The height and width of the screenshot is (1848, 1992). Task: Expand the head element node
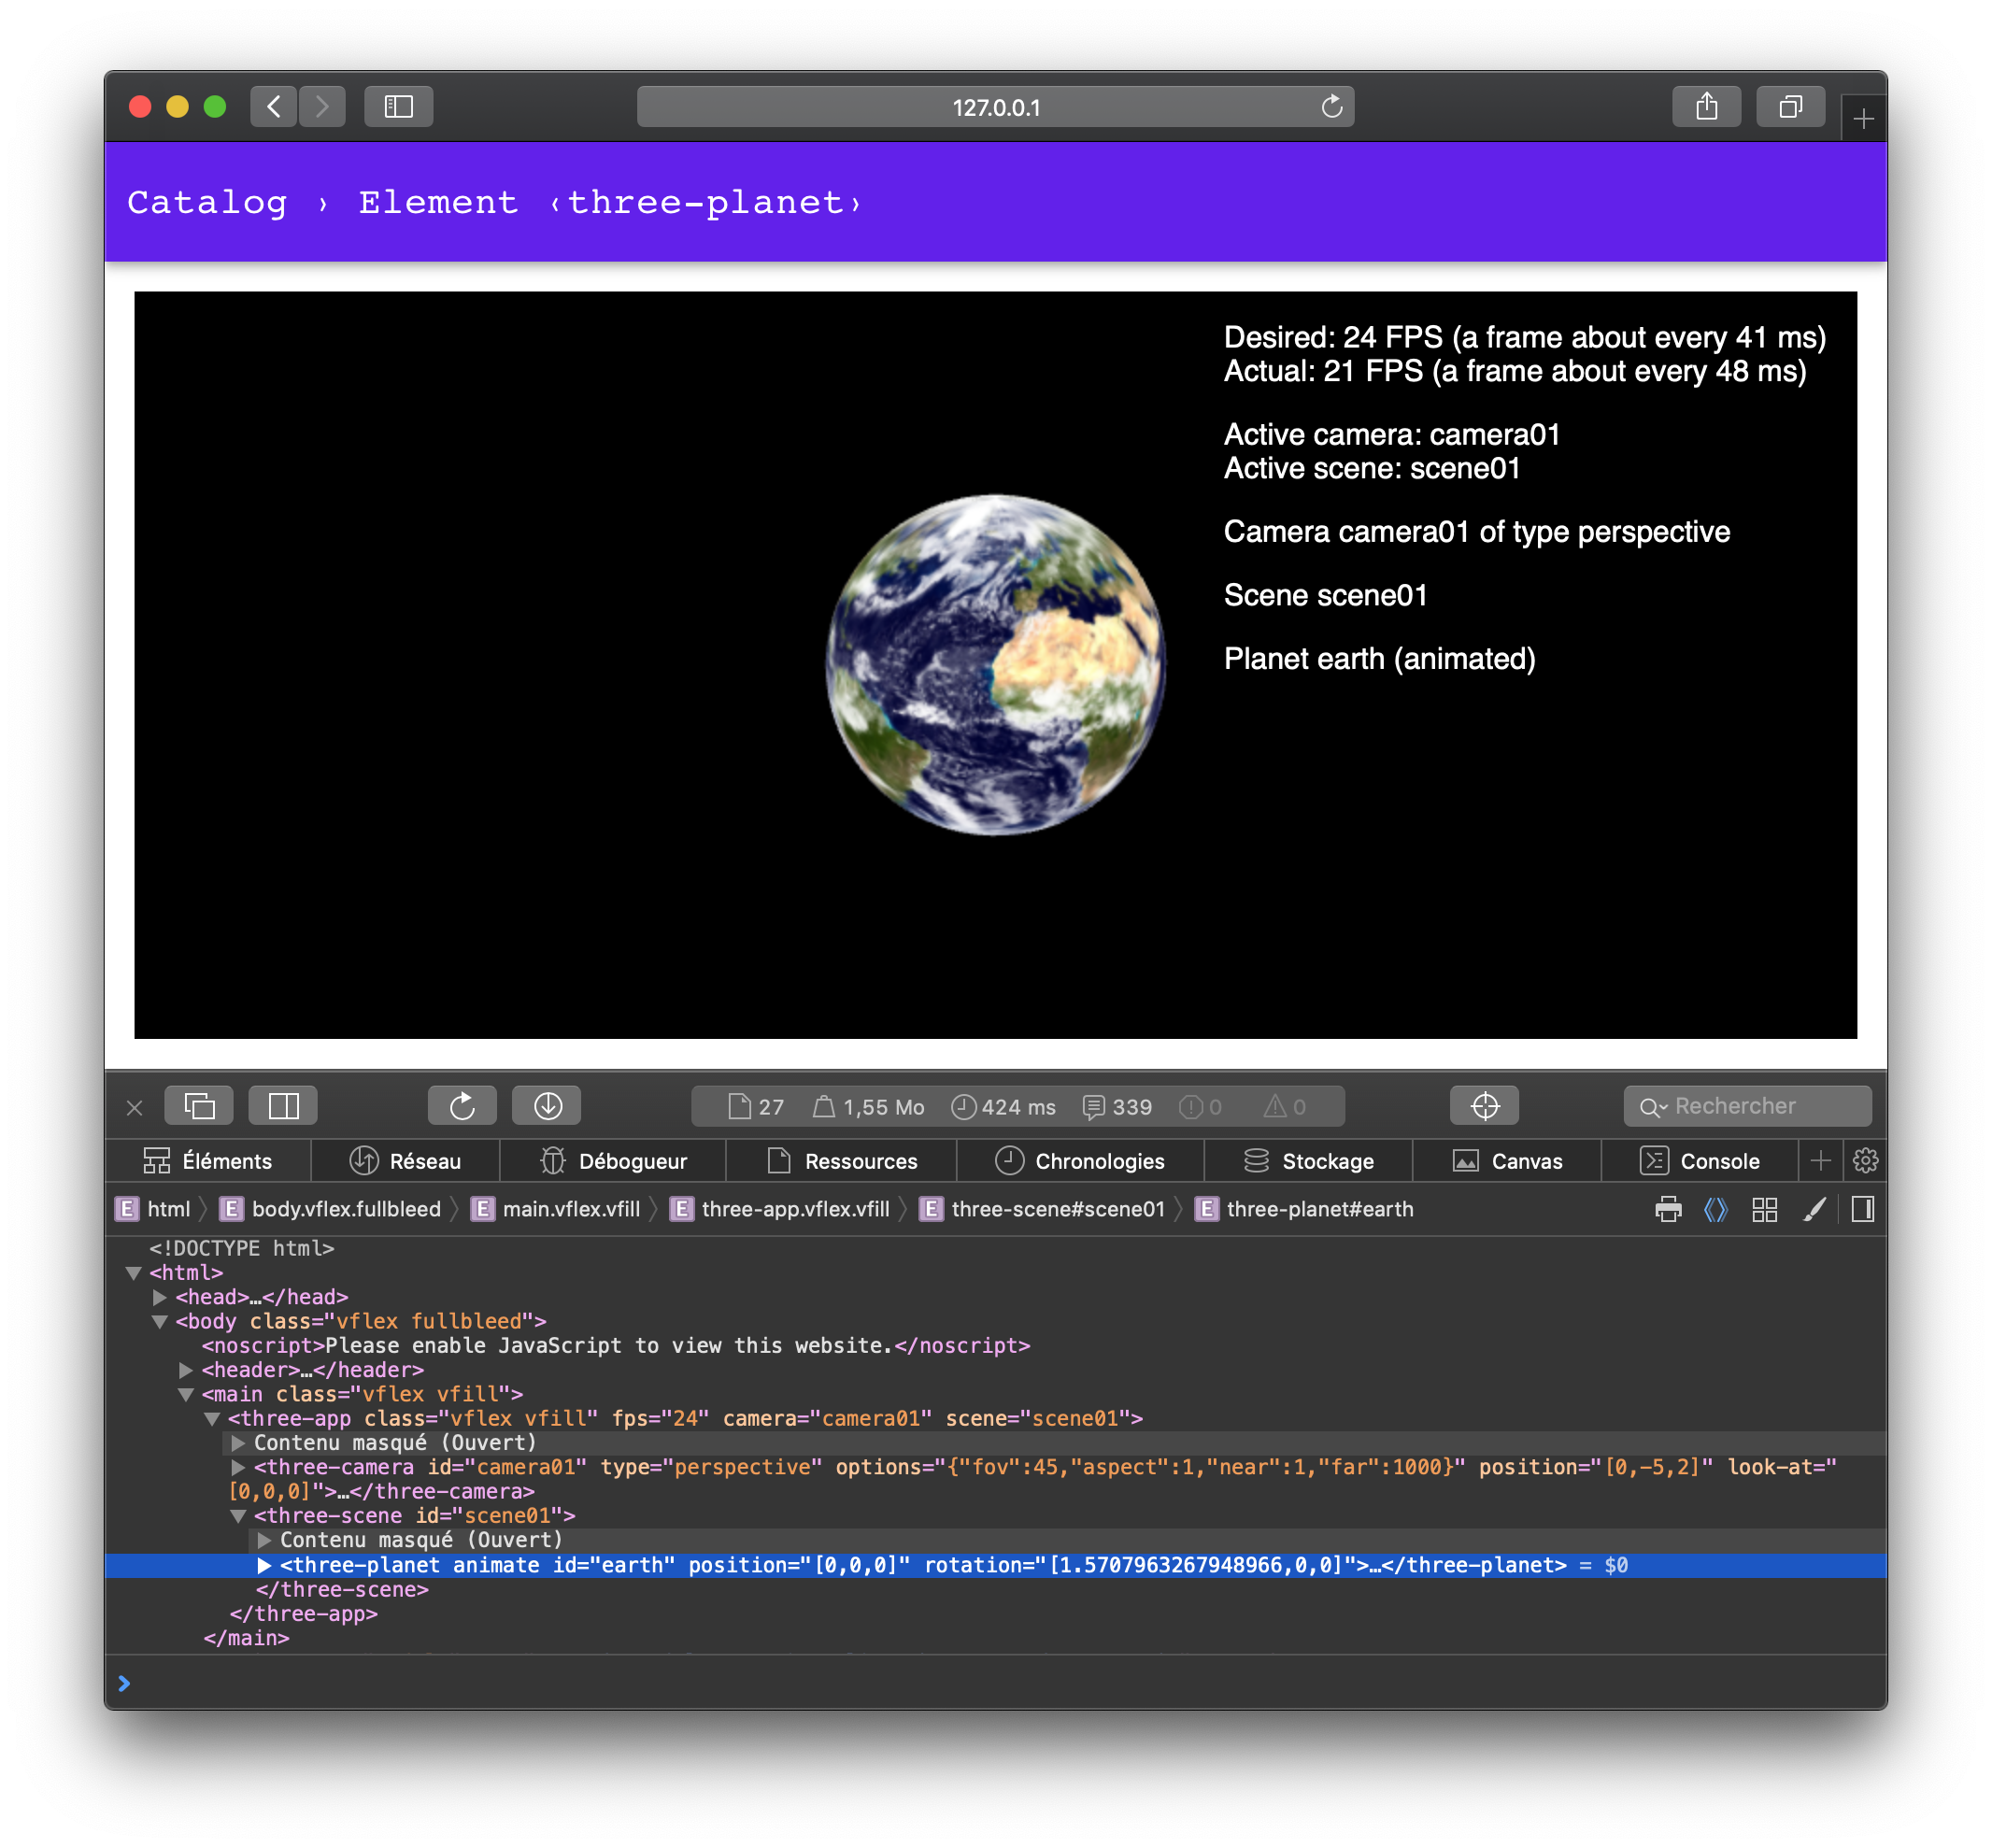(x=160, y=1297)
